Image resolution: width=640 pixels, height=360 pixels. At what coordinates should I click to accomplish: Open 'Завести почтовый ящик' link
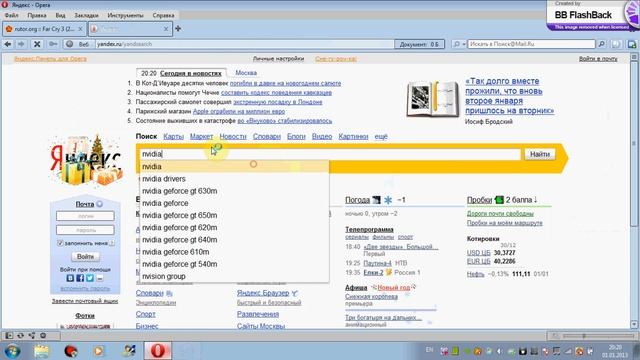point(85,301)
